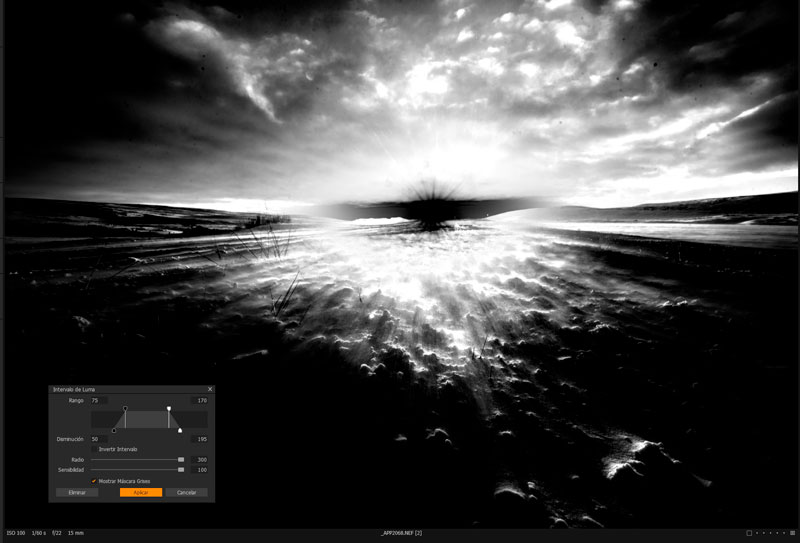Click the Radio value field showing 300
This screenshot has height=543, width=800.
pyautogui.click(x=200, y=460)
